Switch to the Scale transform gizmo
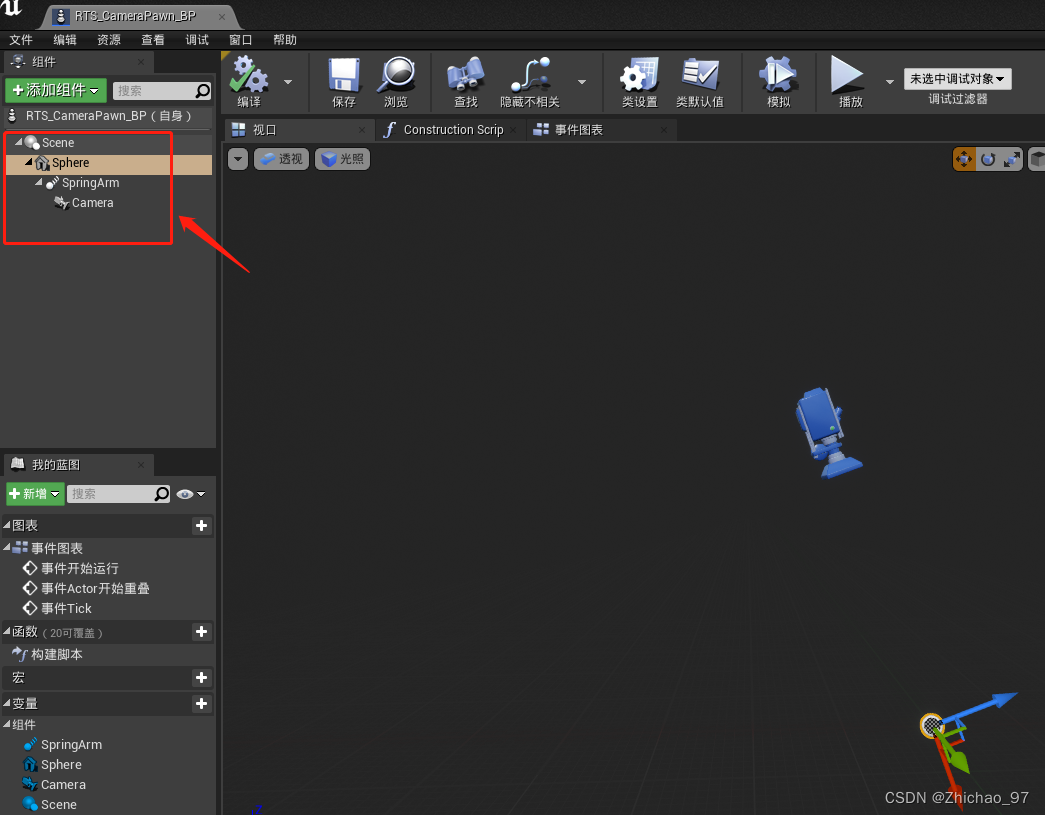 [1010, 159]
